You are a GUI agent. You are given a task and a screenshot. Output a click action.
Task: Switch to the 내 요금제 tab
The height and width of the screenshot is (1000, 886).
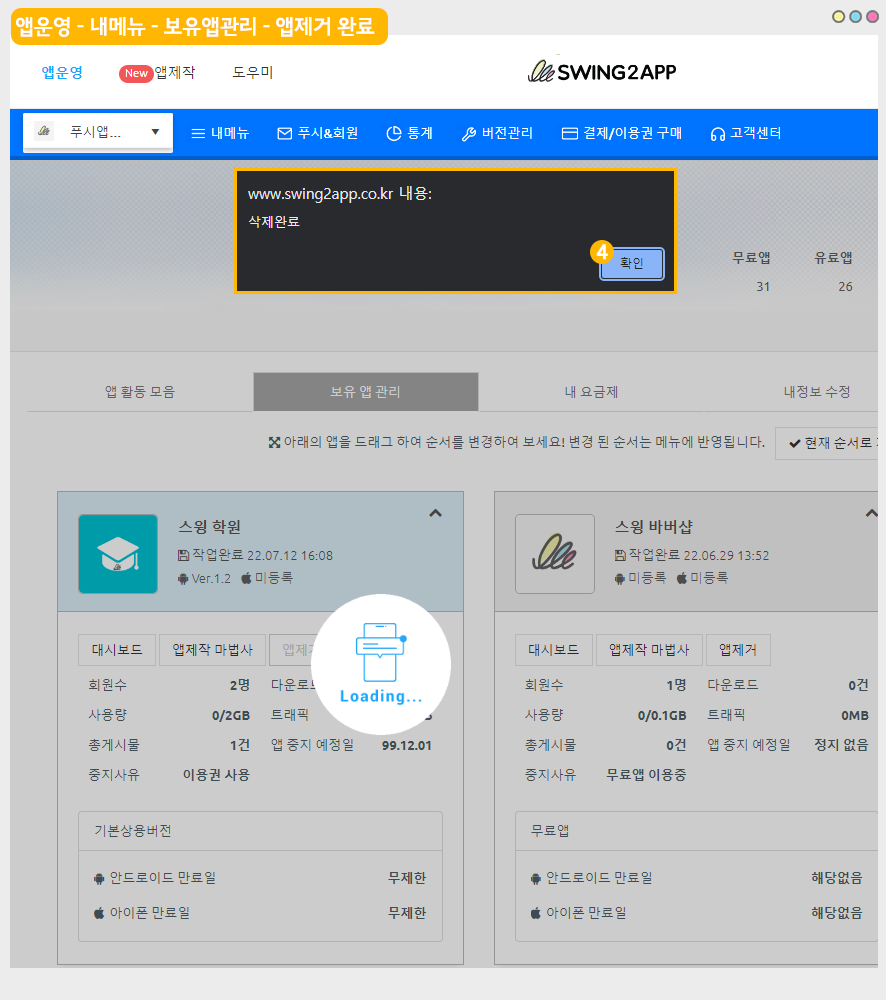tap(591, 392)
